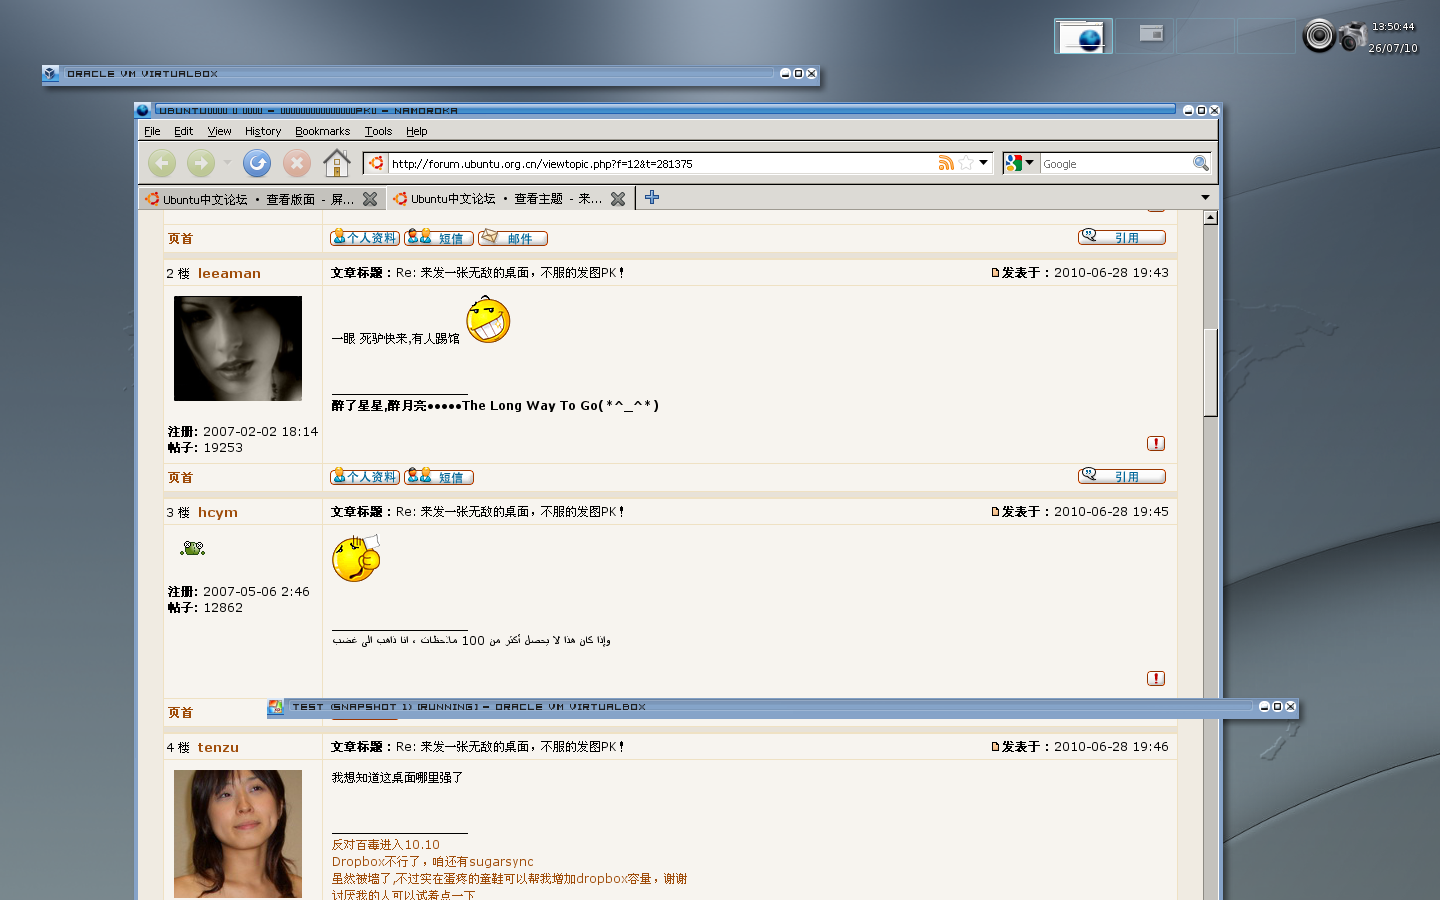
Task: Open the search engine selector dropdown
Action: [x=1029, y=163]
